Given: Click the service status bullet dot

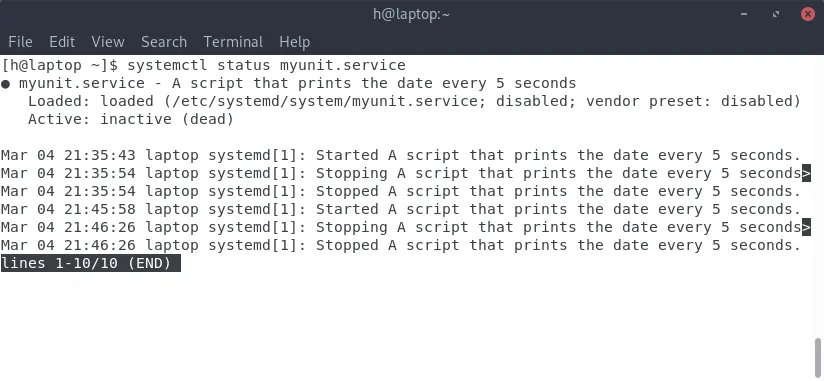Looking at the screenshot, I should [x=5, y=84].
